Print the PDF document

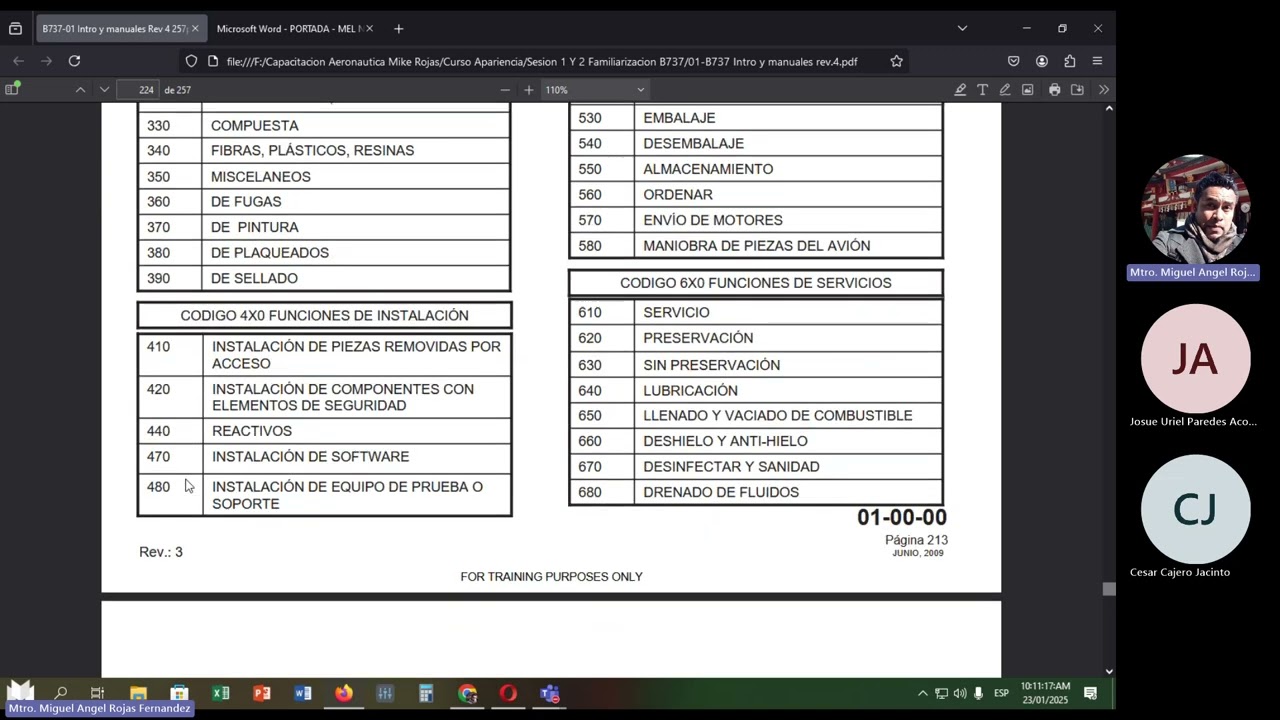point(1054,90)
